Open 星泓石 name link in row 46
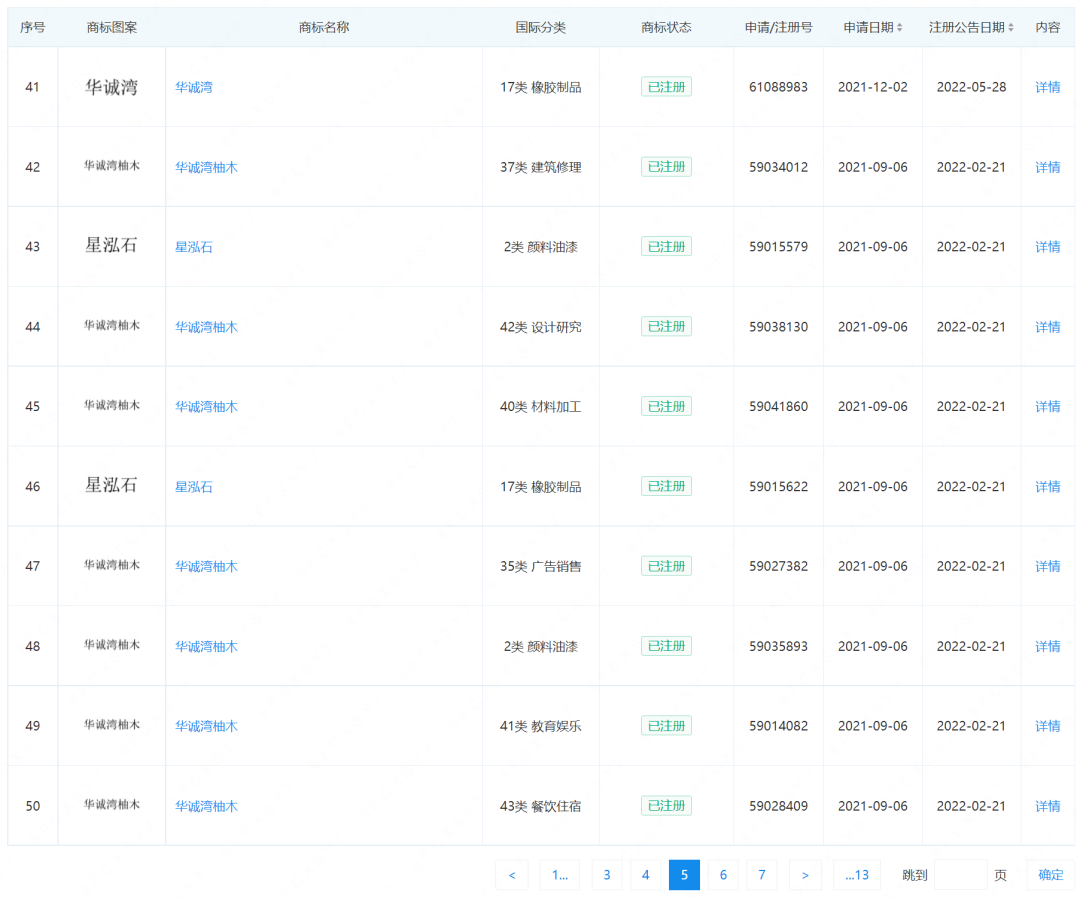Image resolution: width=1080 pixels, height=898 pixels. pos(194,487)
